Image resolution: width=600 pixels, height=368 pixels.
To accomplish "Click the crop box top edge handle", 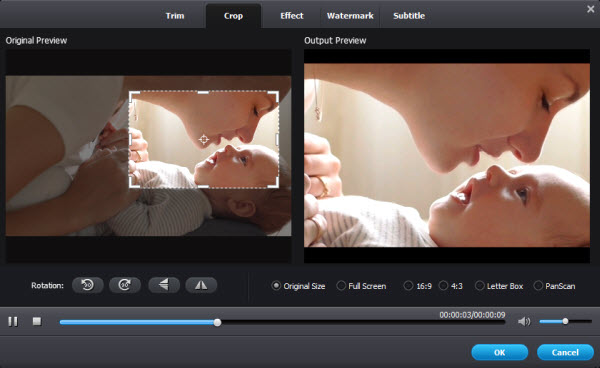I will (x=203, y=92).
